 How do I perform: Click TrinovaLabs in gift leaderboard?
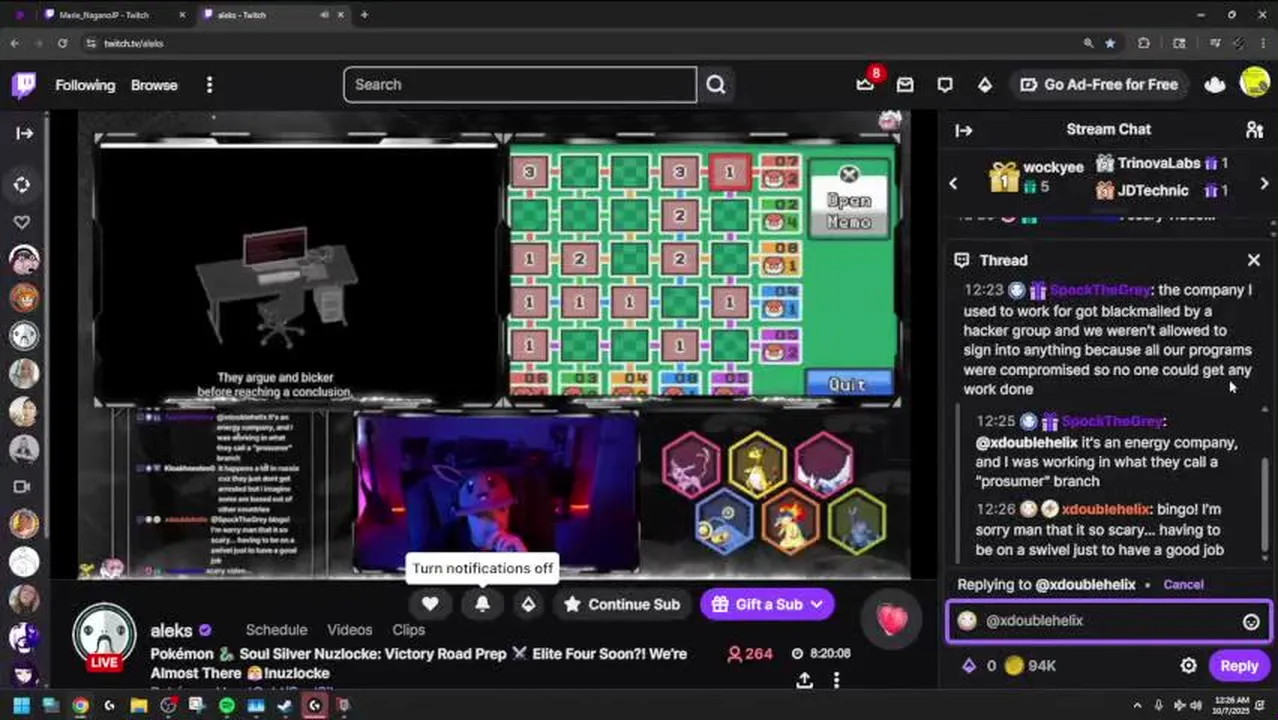tap(1159, 163)
